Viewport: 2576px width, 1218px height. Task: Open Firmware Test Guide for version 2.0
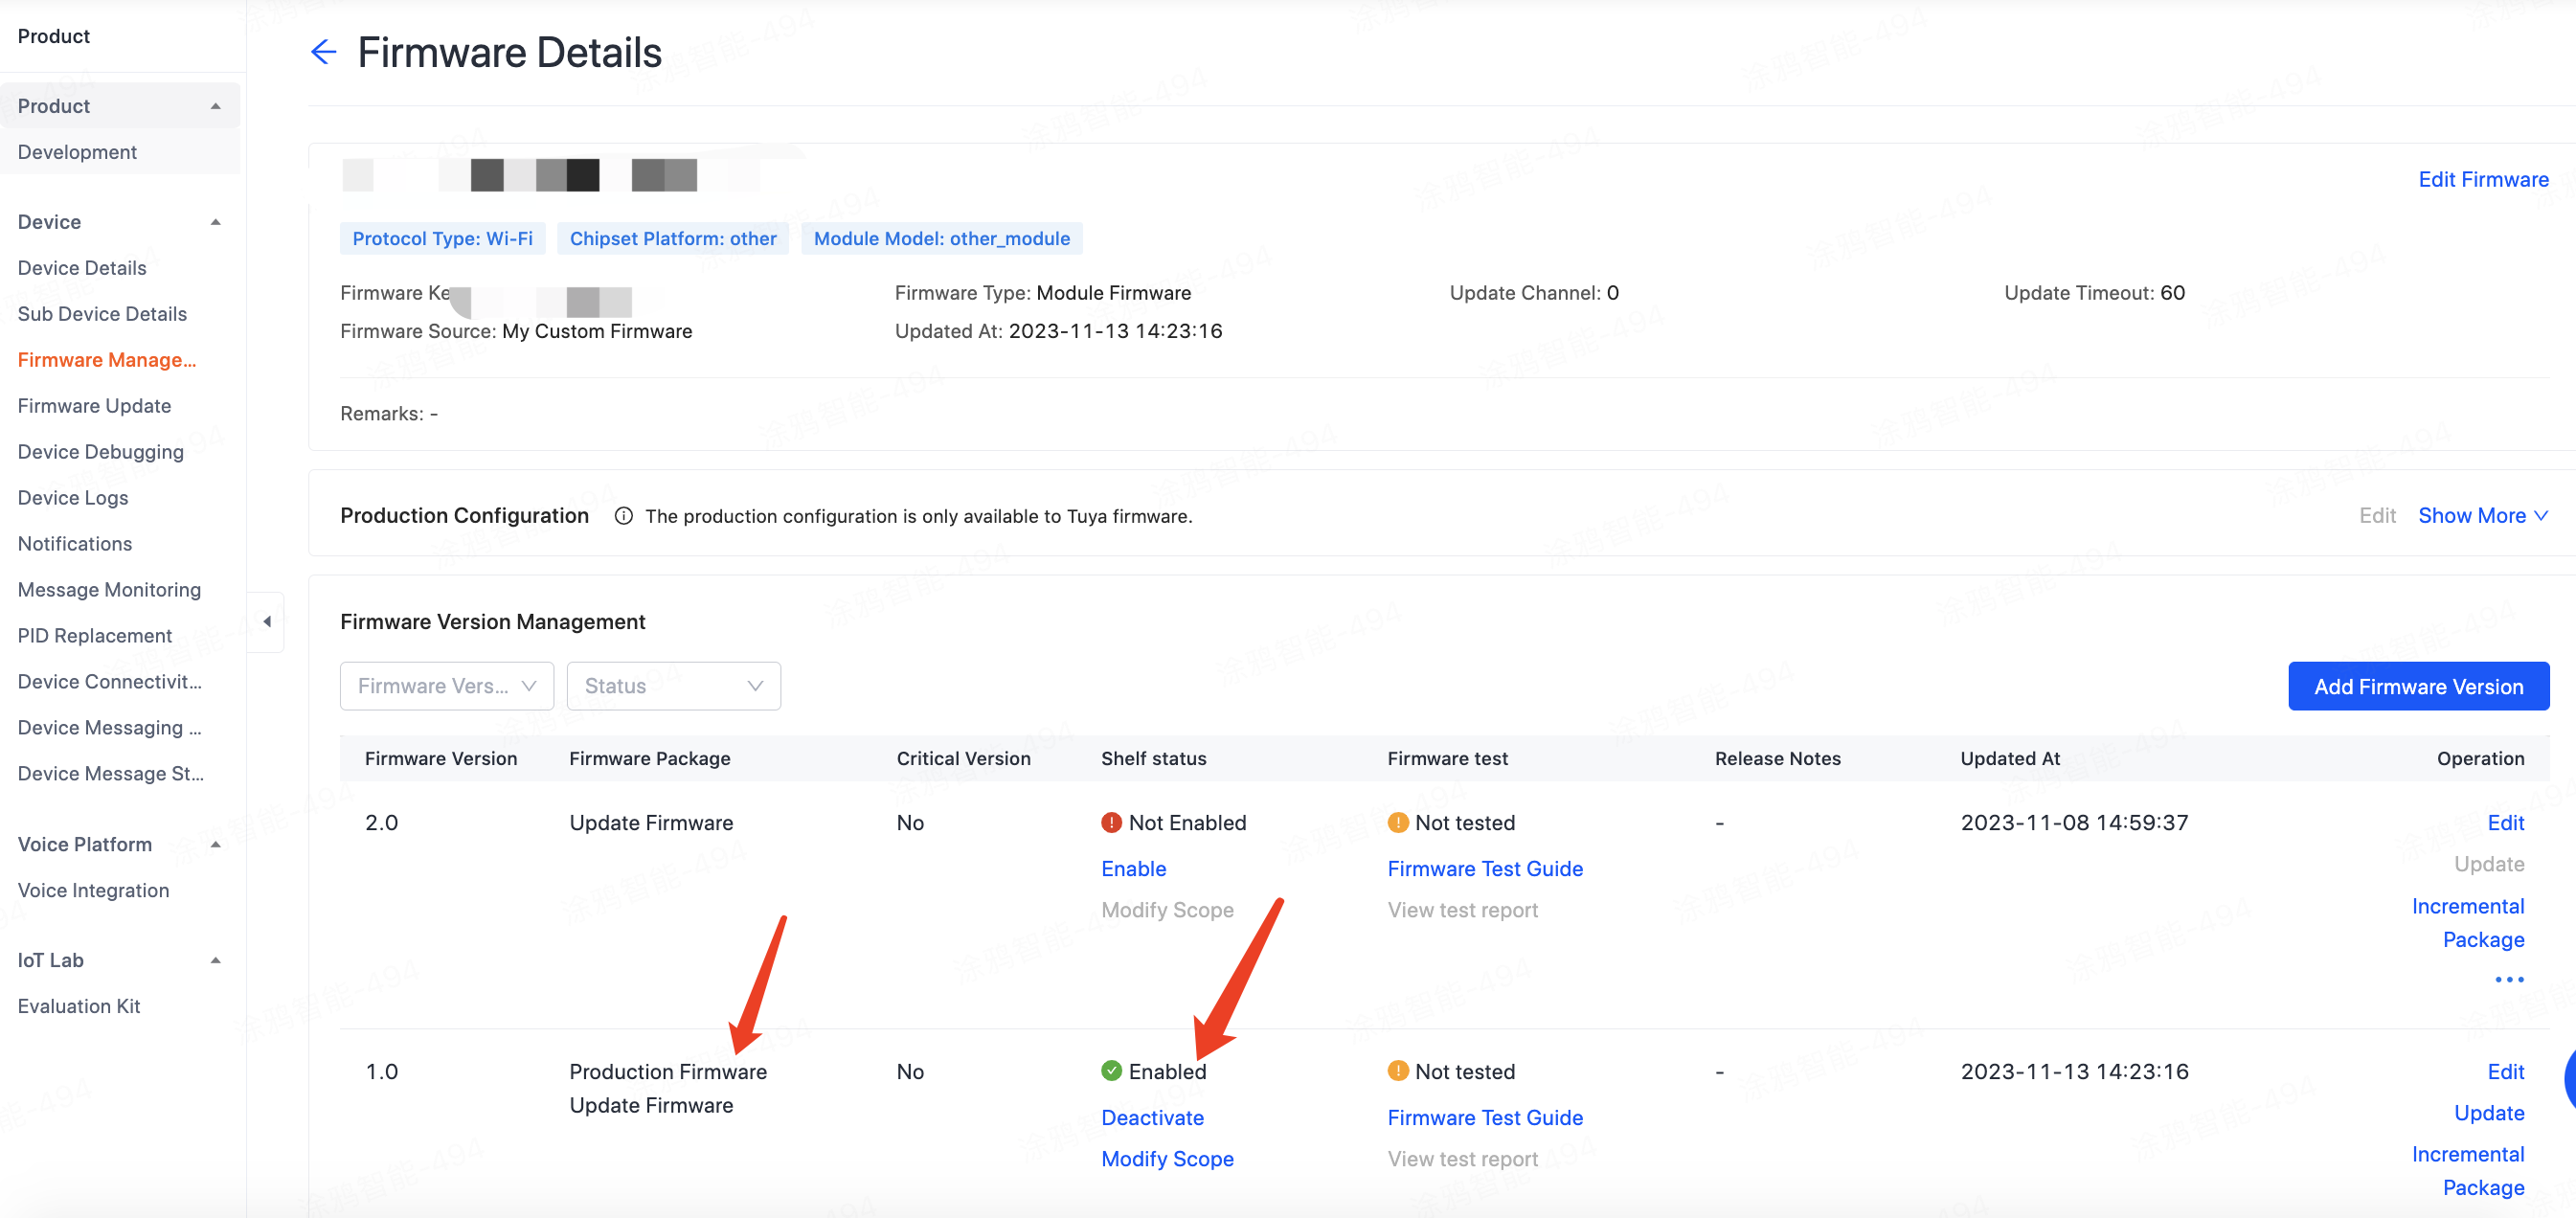coord(1484,869)
